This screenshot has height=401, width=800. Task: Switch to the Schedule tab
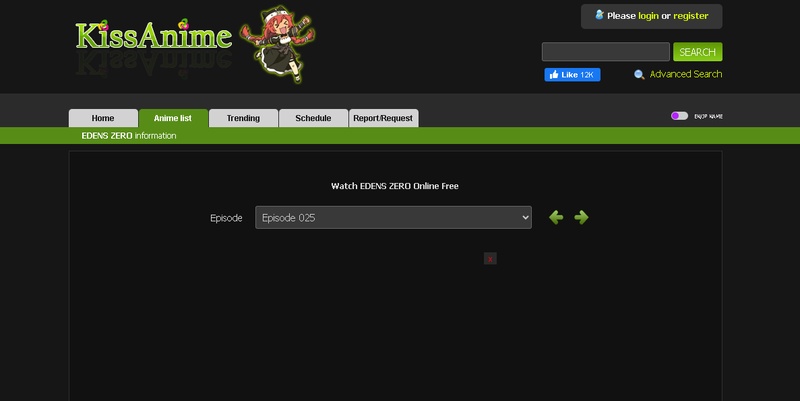313,118
